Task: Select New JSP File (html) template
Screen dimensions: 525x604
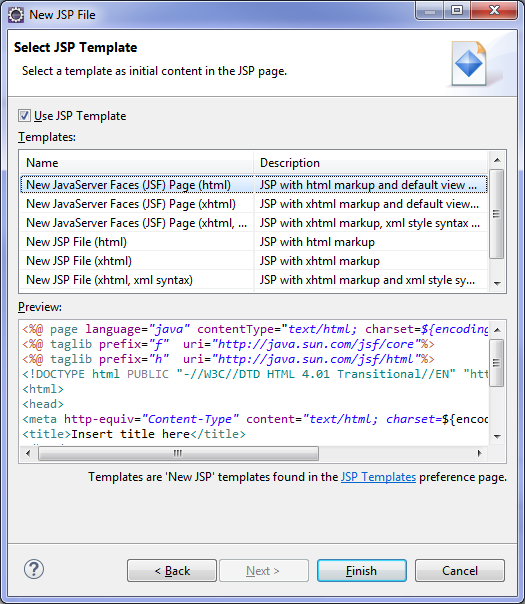Action: 253,242
